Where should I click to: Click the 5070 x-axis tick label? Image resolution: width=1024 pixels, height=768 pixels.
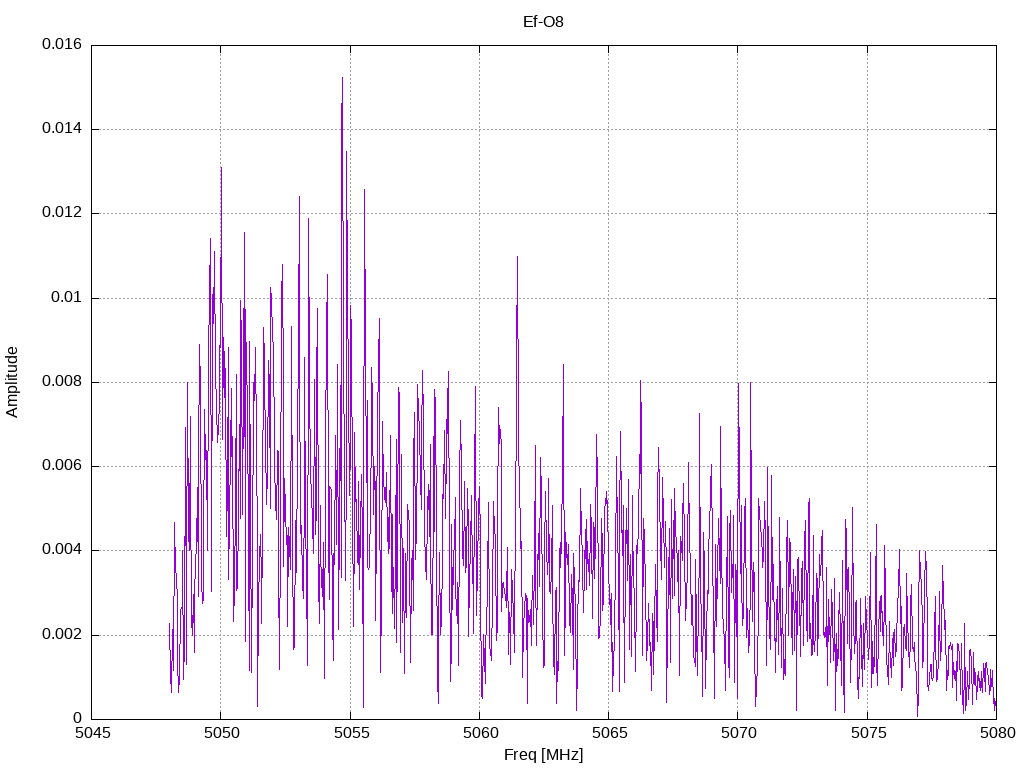pos(738,733)
